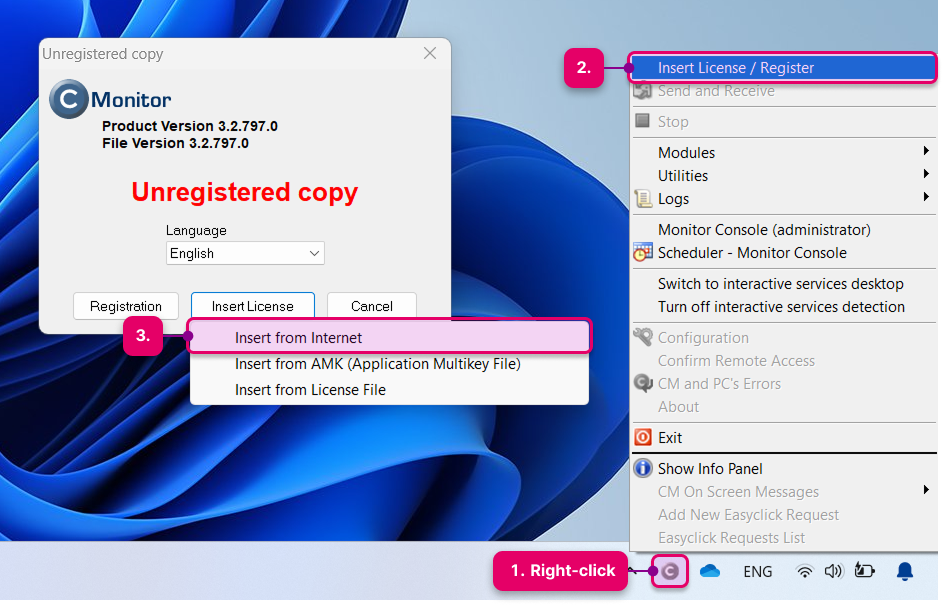
Task: Click the blue Show Info Panel icon
Action: point(643,468)
